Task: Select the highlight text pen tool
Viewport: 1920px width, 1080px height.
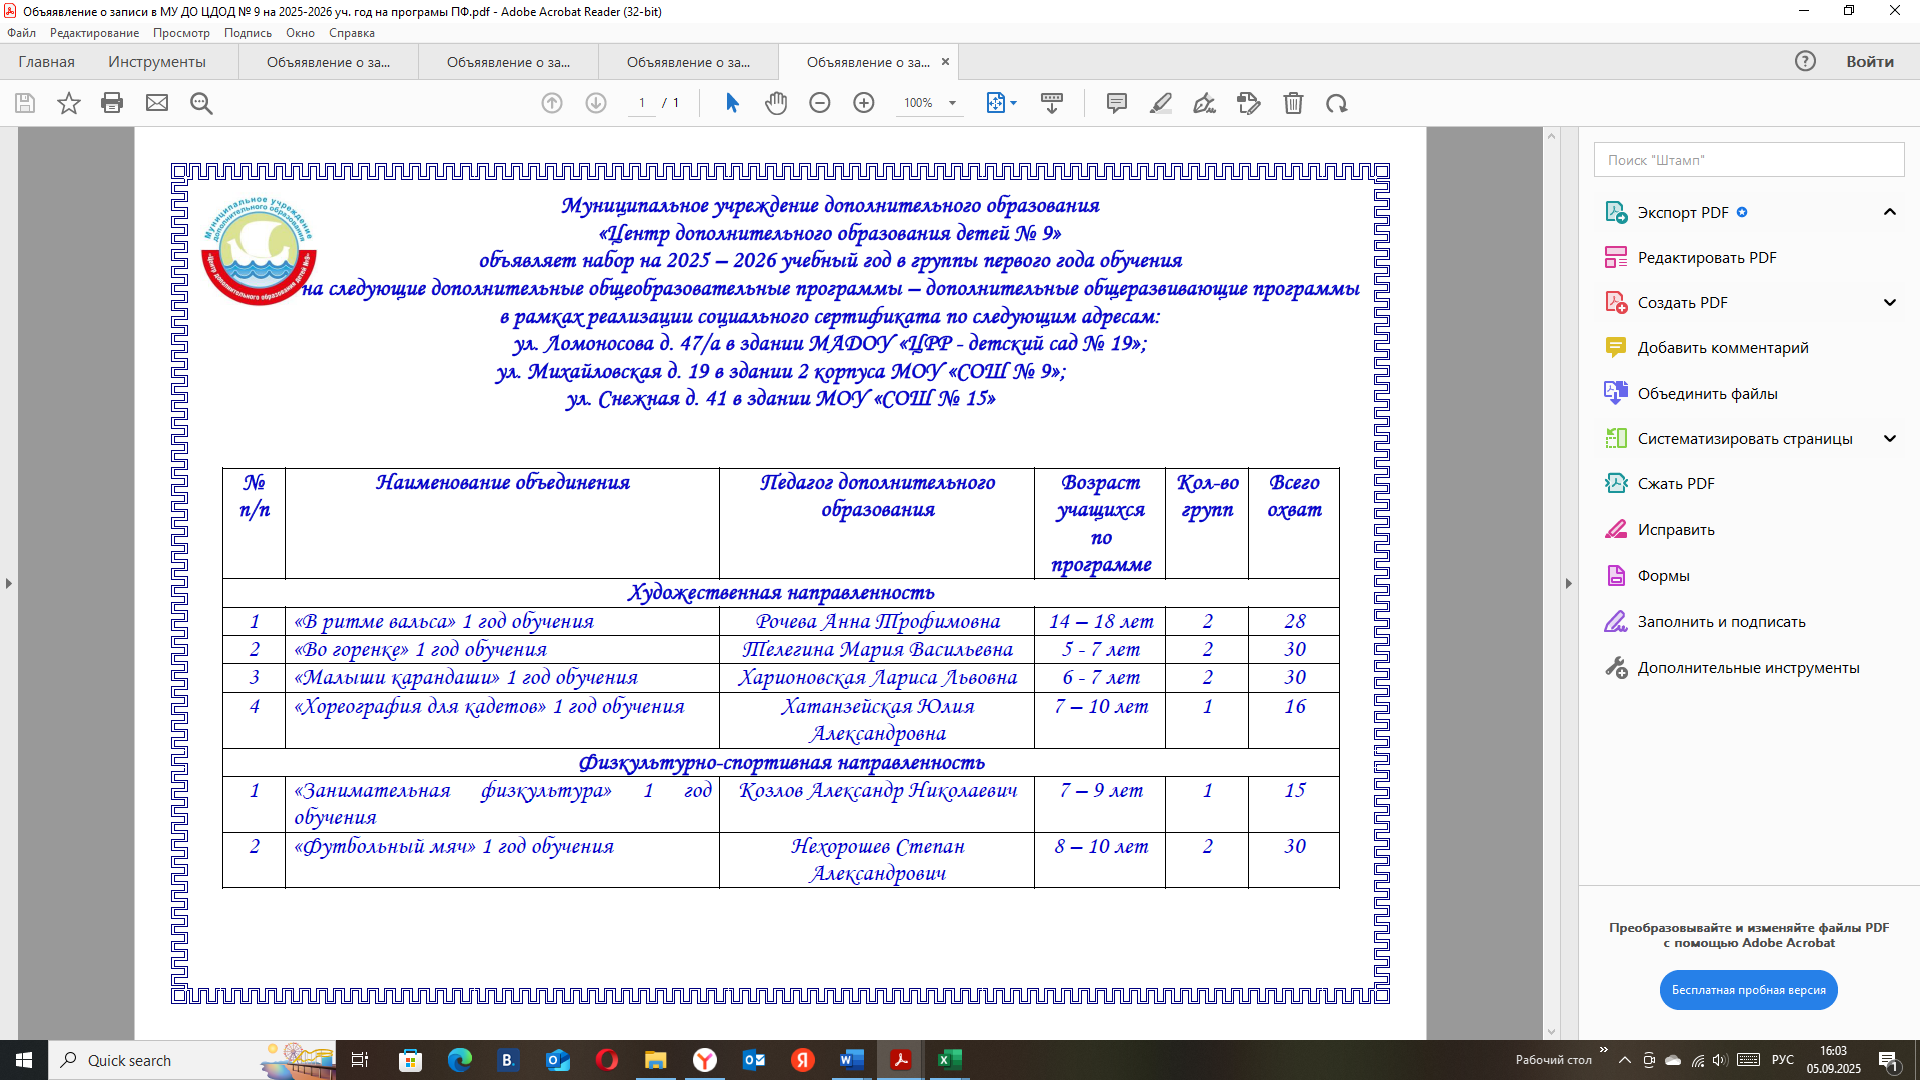Action: click(1161, 103)
